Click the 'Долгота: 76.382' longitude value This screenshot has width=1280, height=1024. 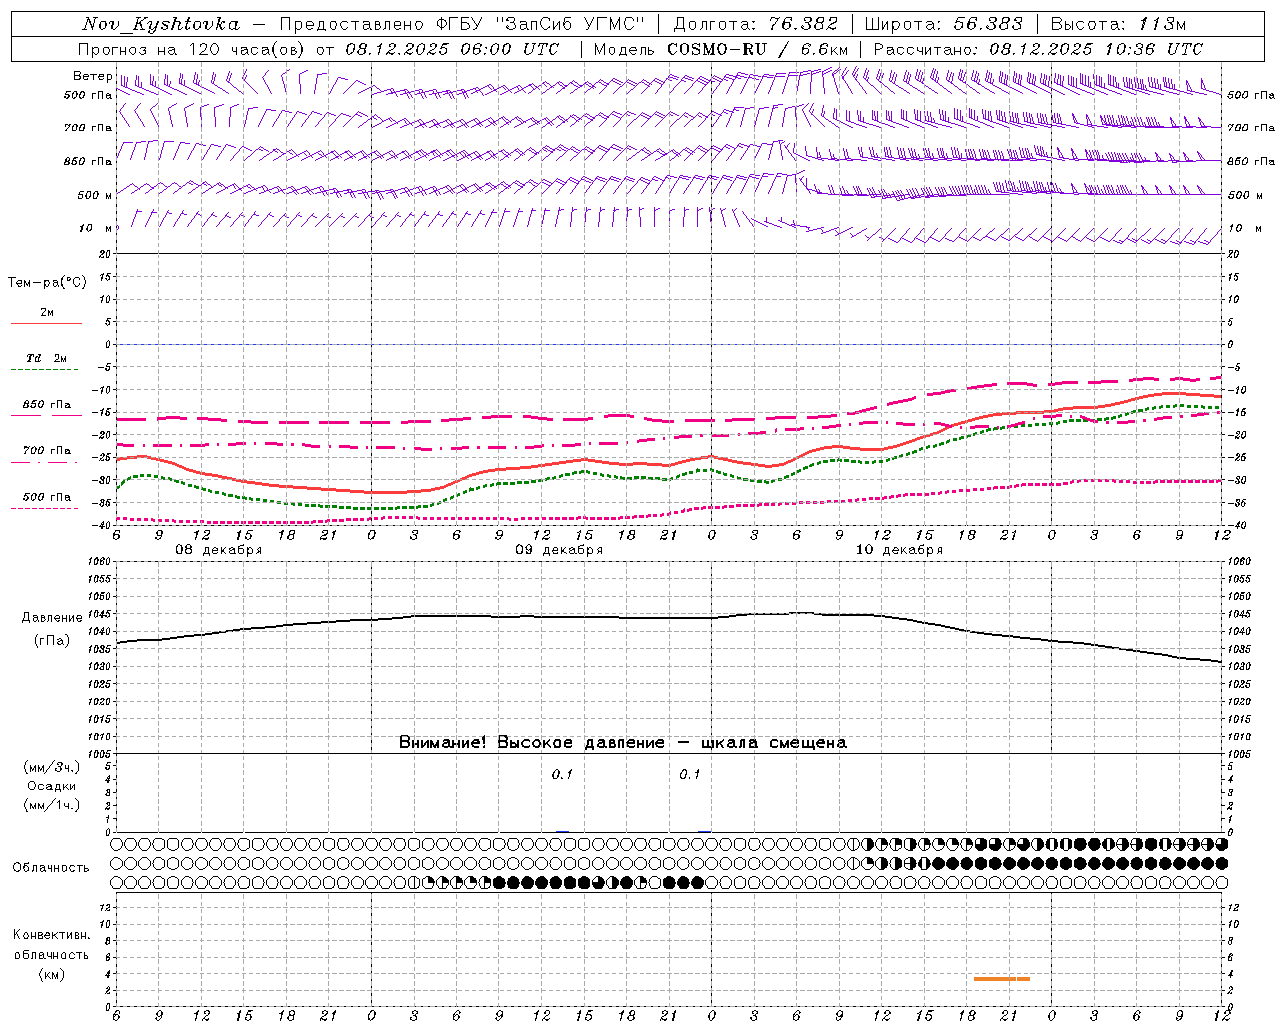click(755, 24)
